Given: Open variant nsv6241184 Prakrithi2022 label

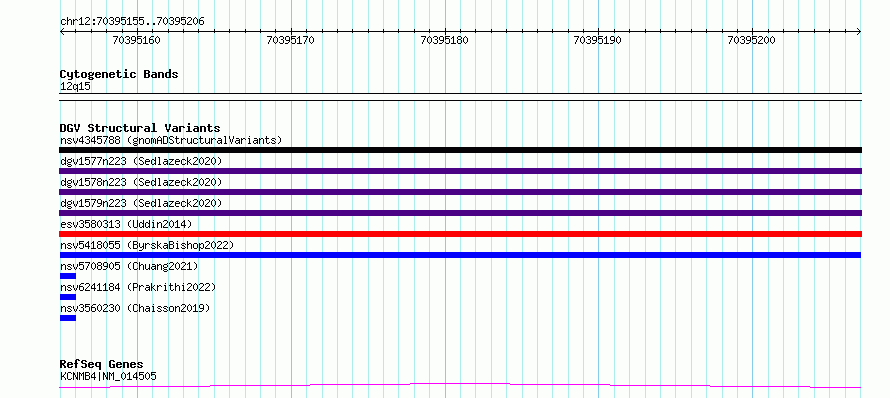Looking at the screenshot, I should [138, 287].
